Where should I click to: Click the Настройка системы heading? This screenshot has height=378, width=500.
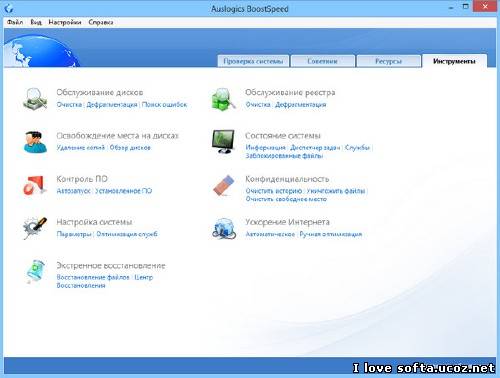point(94,222)
